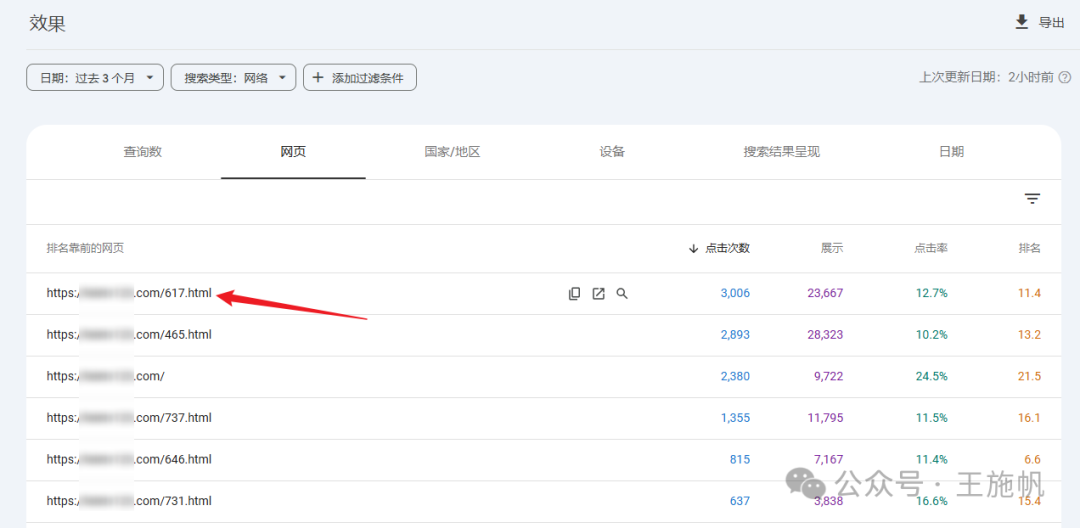Viewport: 1080px width, 528px height.
Task: Switch to the 国家/地区 tab
Action: pyautogui.click(x=452, y=152)
